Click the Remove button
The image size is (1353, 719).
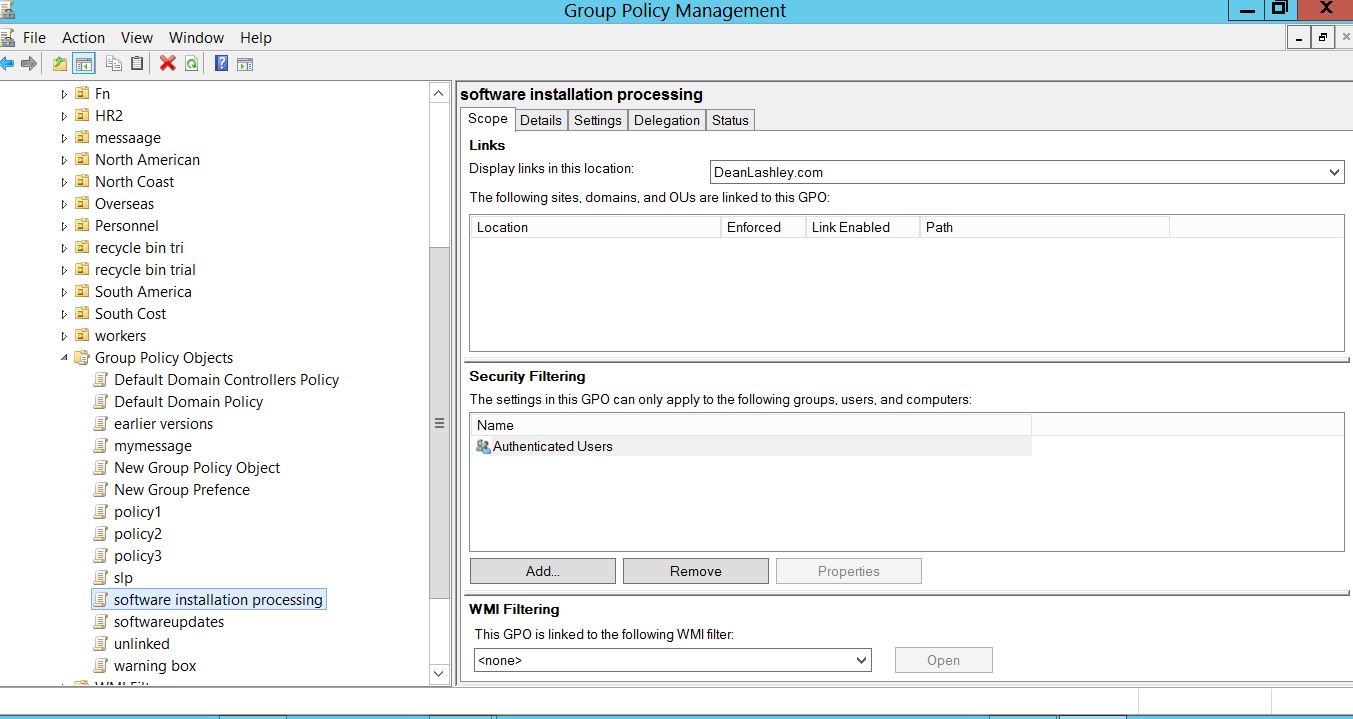point(695,571)
